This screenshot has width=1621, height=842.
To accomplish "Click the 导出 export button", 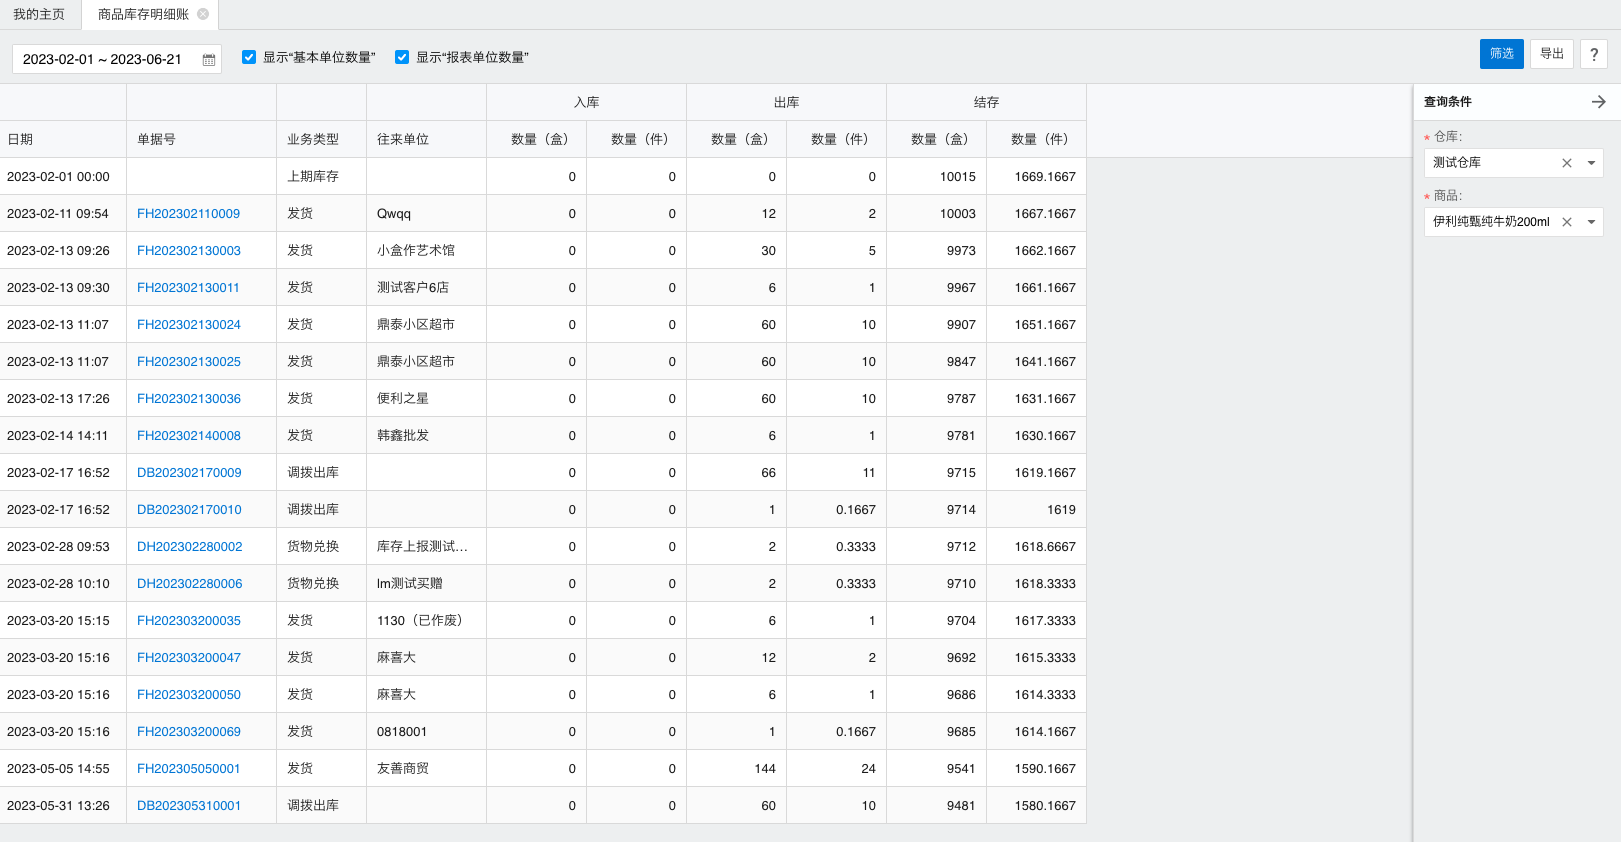I will coord(1552,54).
